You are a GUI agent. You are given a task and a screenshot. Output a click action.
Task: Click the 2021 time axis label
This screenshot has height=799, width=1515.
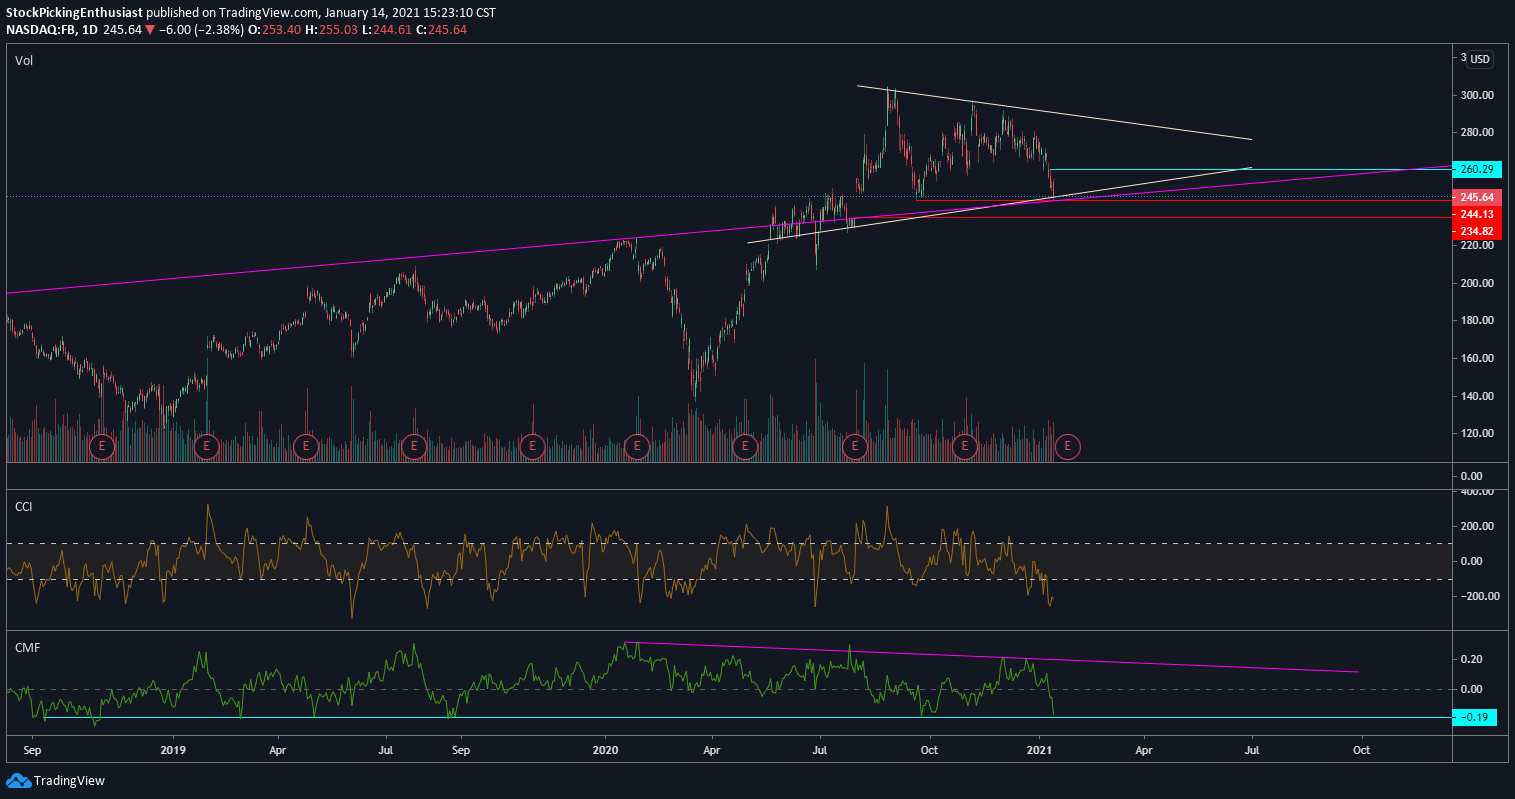pyautogui.click(x=1040, y=749)
